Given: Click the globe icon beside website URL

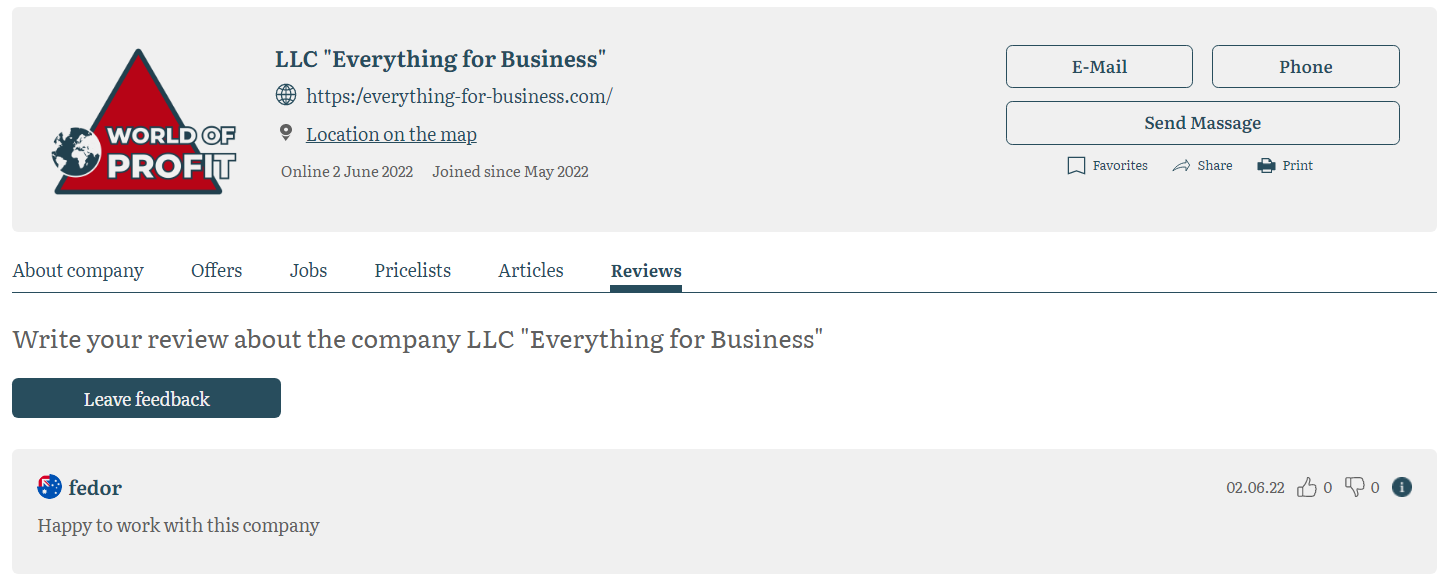Looking at the screenshot, I should (286, 96).
